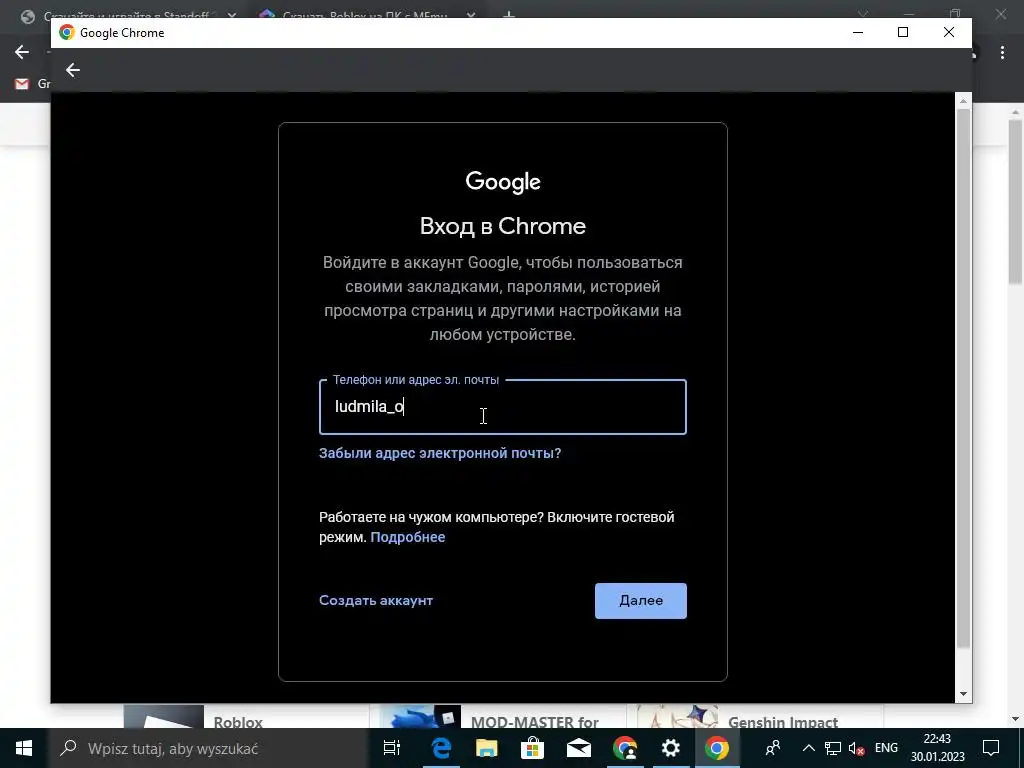Image resolution: width=1024 pixels, height=768 pixels.
Task: Open People icon in system tray
Action: pos(773,748)
